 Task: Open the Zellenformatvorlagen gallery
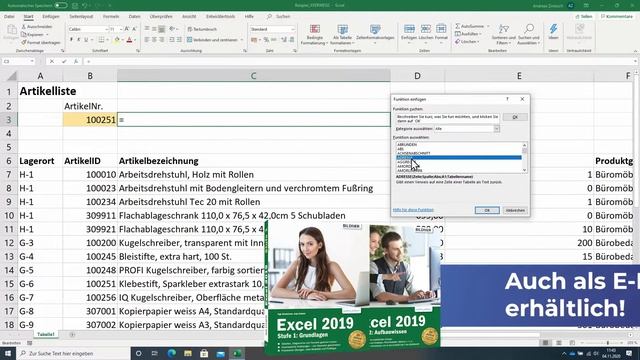pos(375,33)
